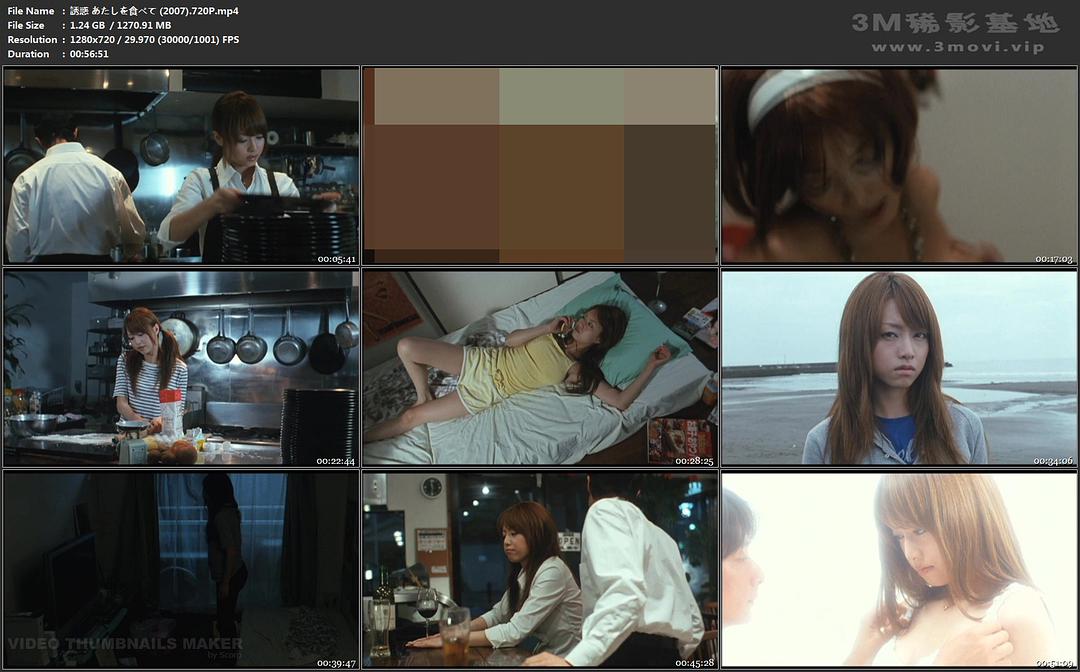Select the kitchen thumbnail with hanging pans
The height and width of the screenshot is (672, 1080).
181,368
